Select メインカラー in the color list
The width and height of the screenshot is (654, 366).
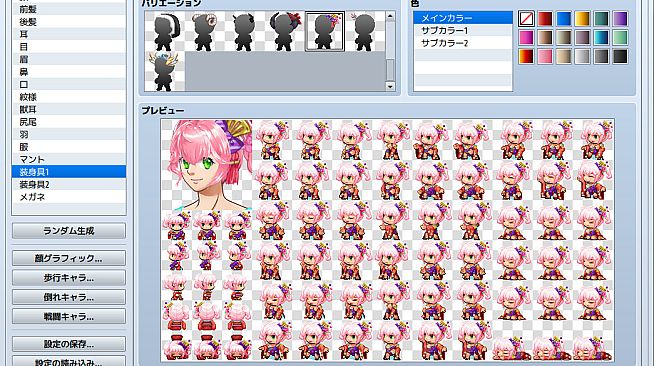[x=463, y=18]
